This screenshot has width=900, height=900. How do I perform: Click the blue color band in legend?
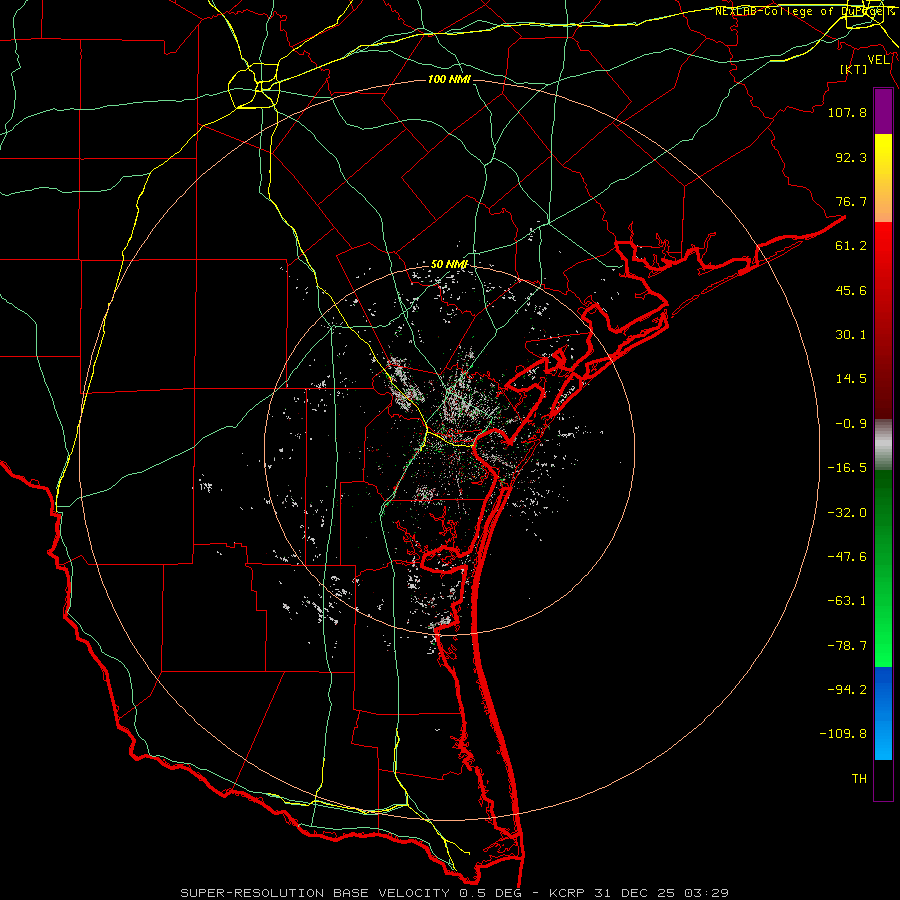tap(883, 713)
